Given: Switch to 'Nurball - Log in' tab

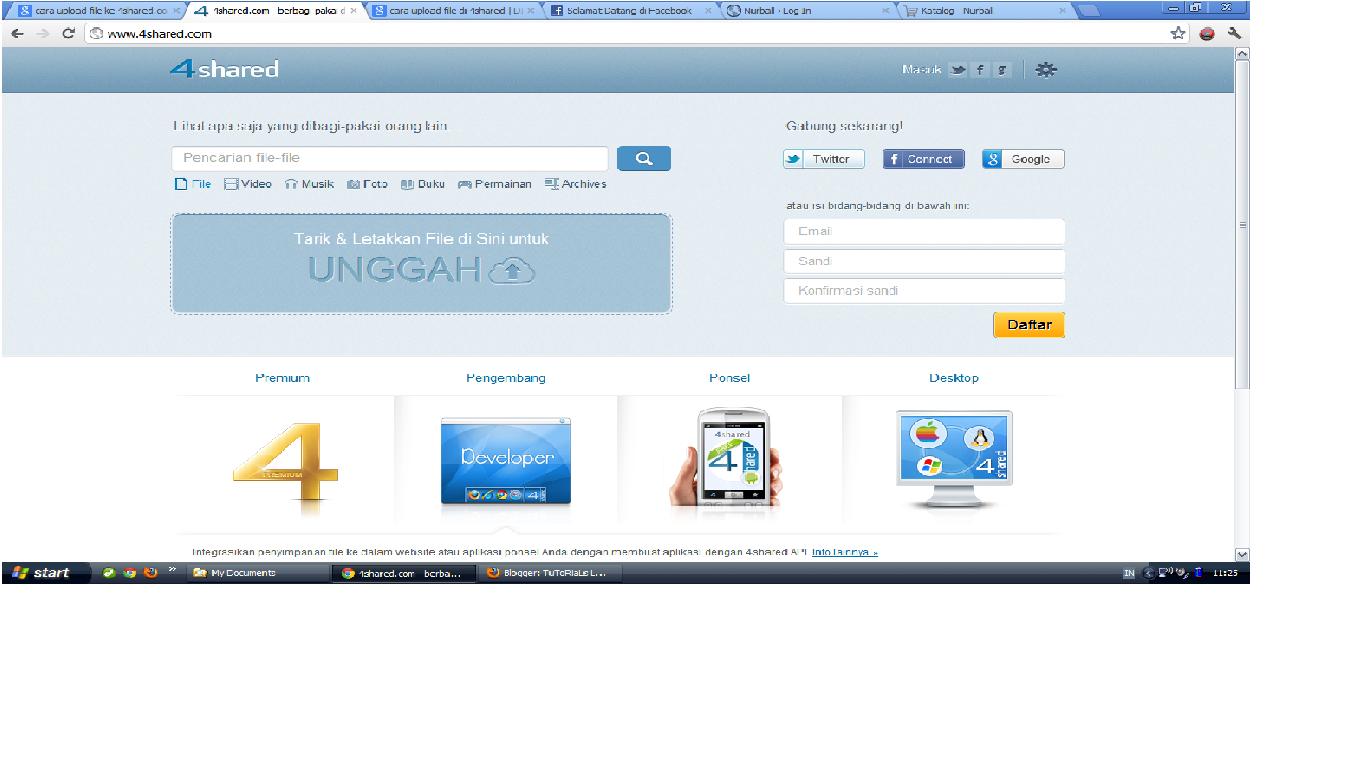Looking at the screenshot, I should [810, 11].
